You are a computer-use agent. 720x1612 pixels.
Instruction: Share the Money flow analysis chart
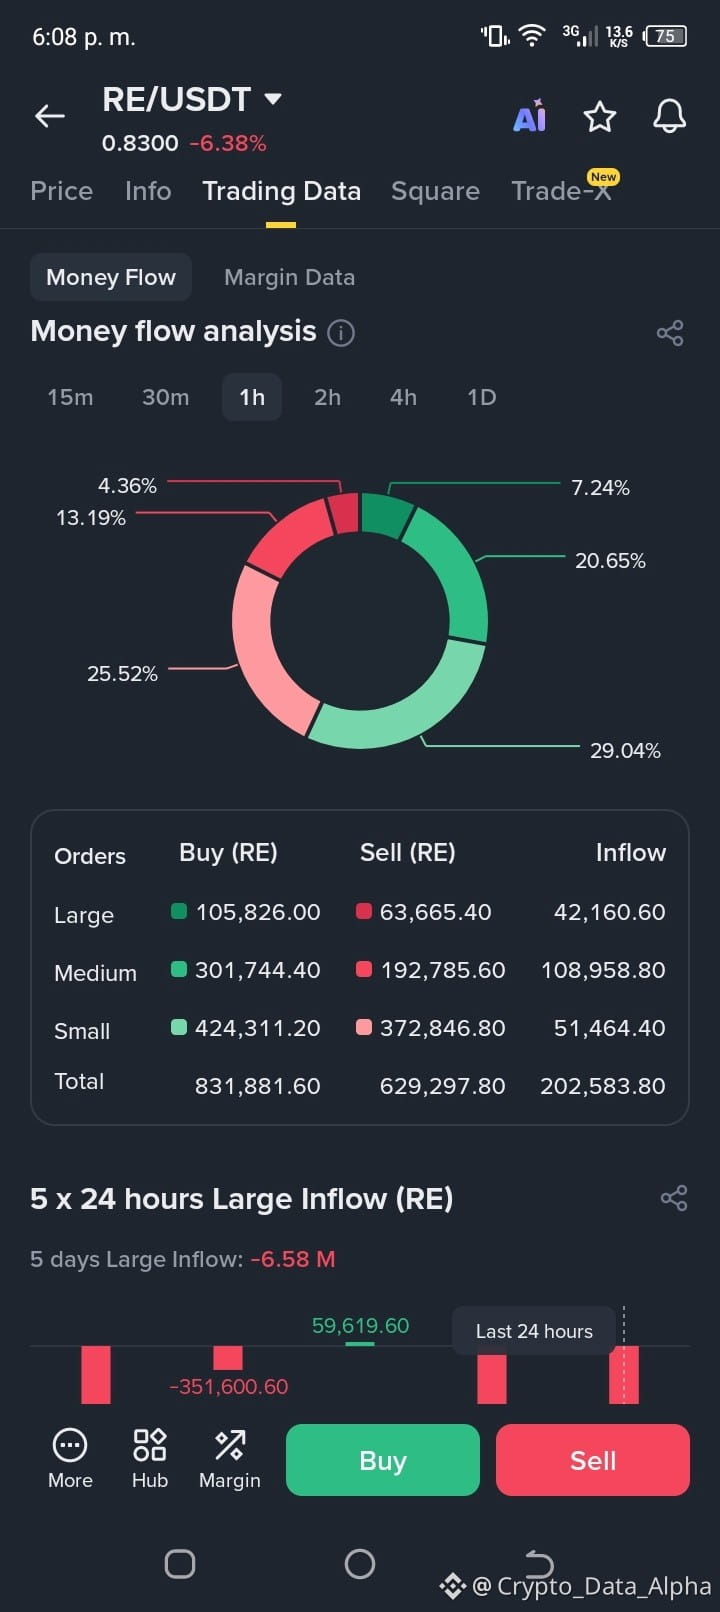click(x=670, y=333)
